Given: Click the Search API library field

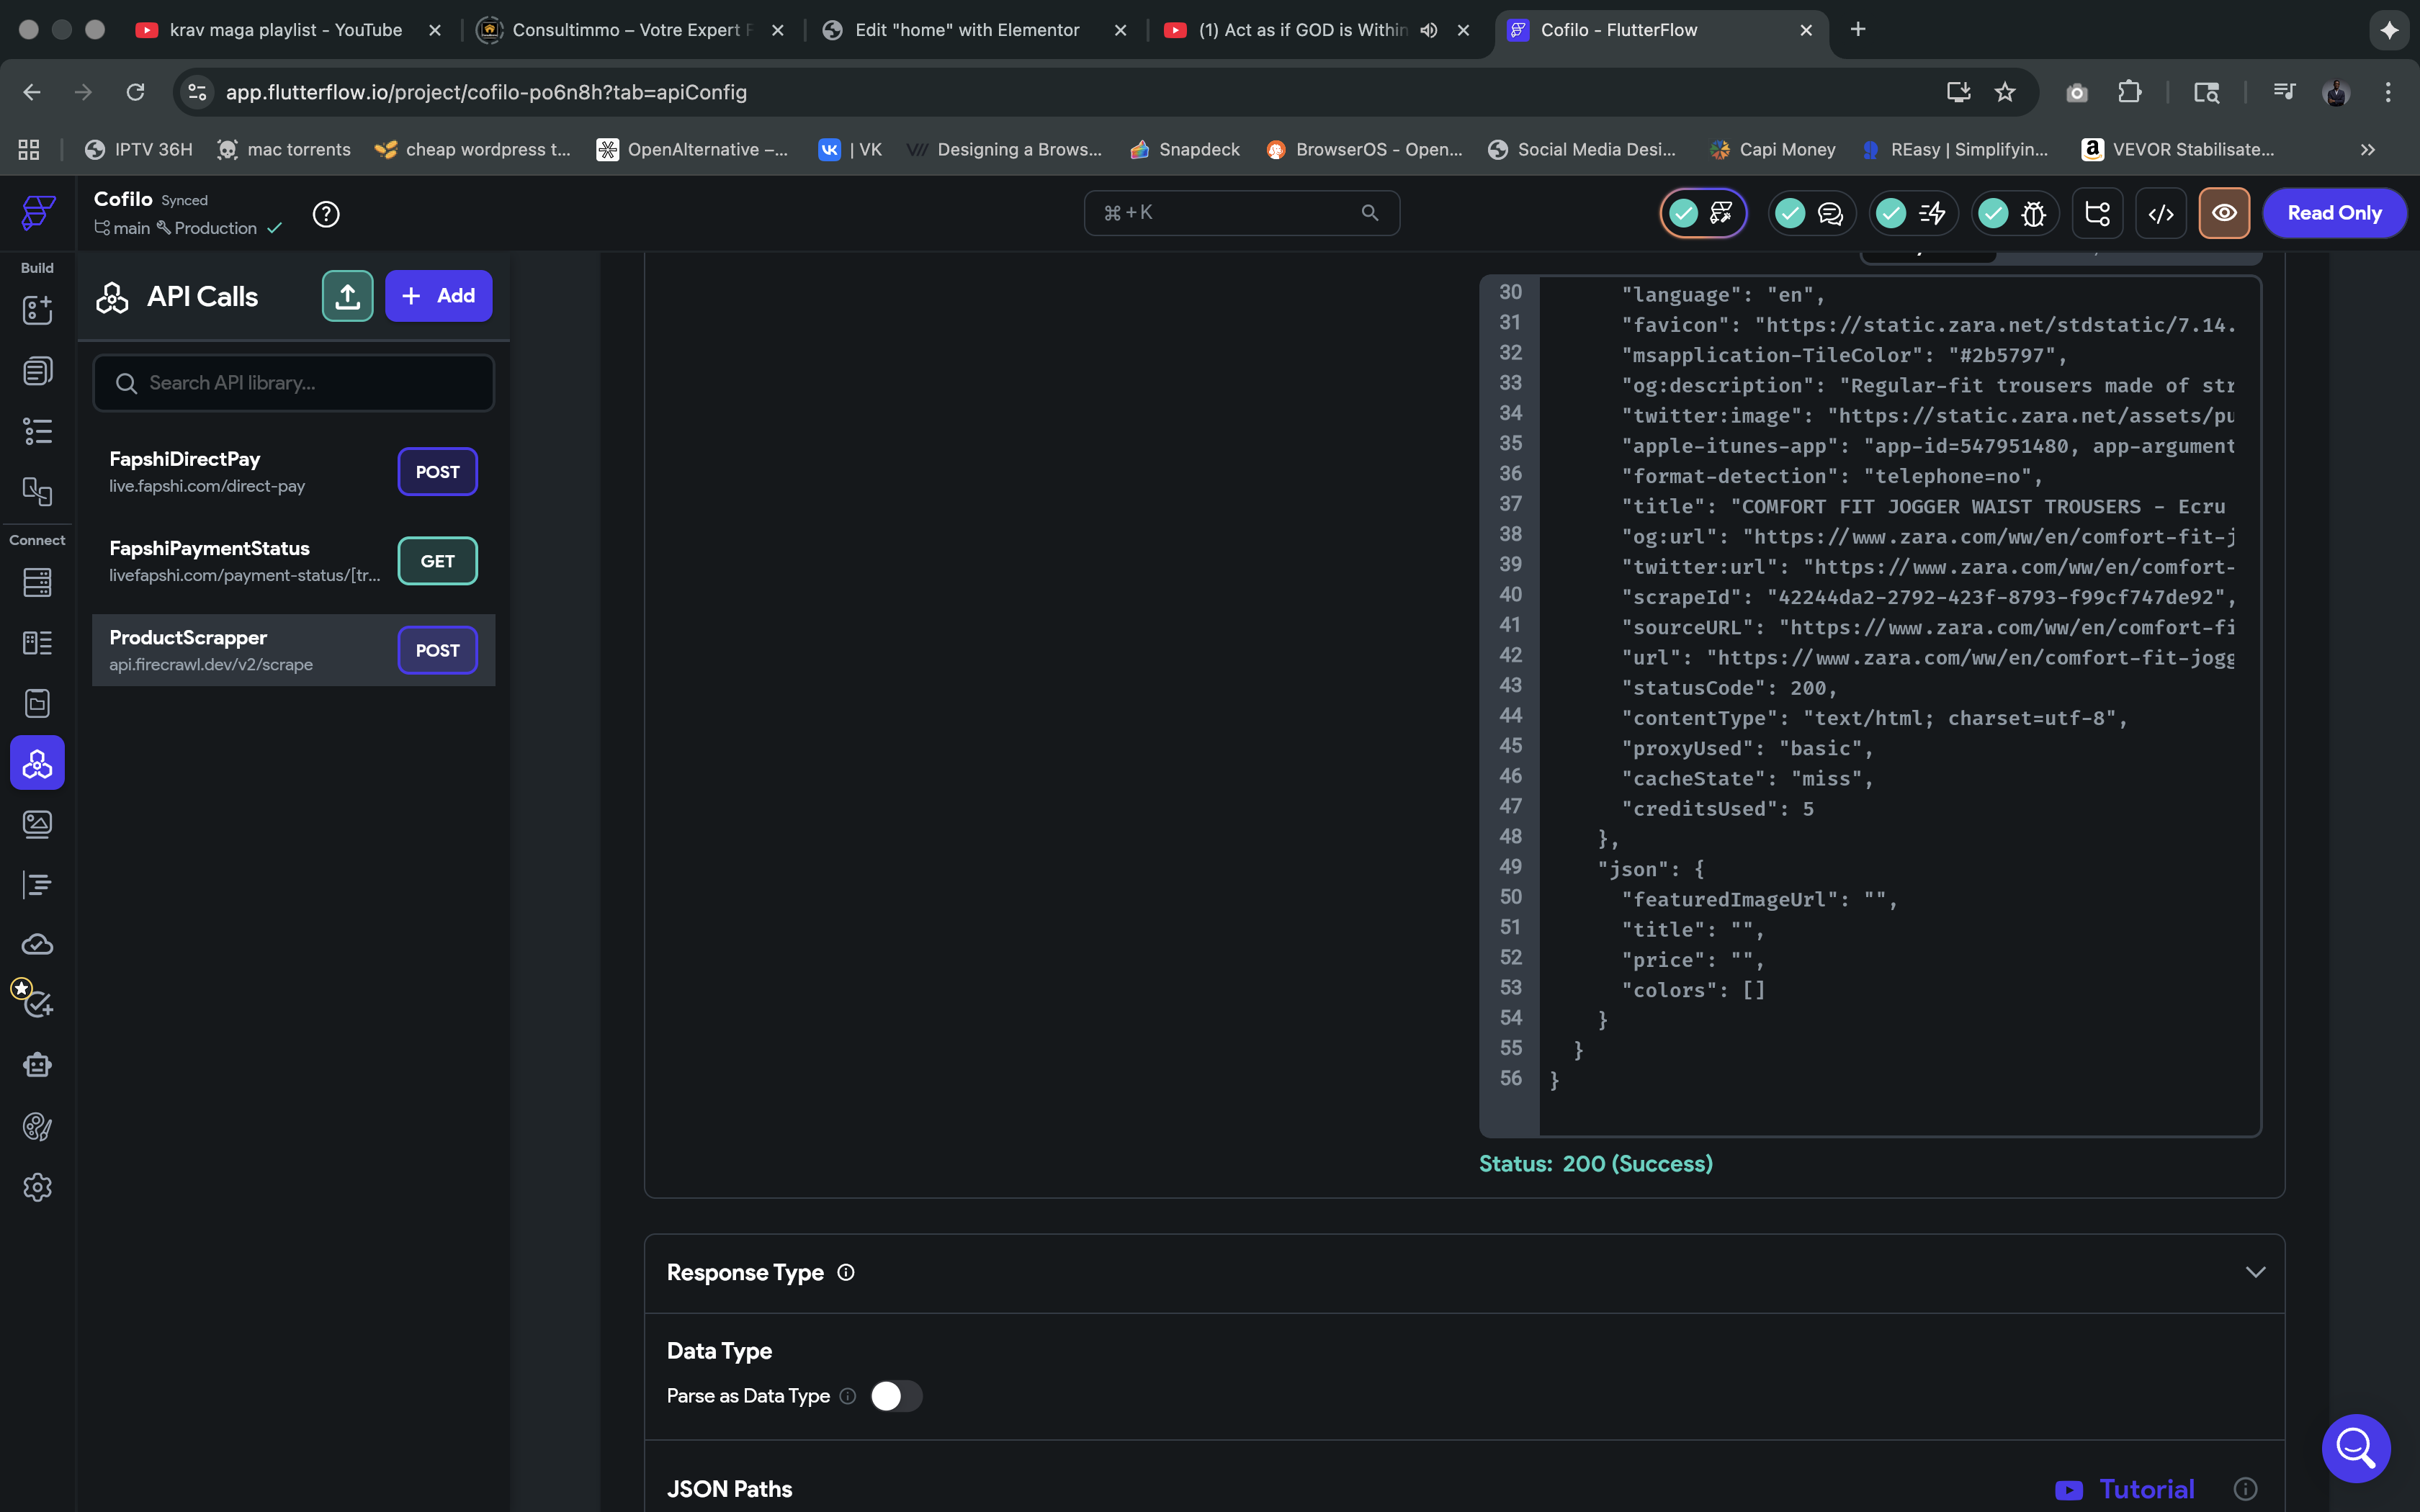Looking at the screenshot, I should 293,383.
